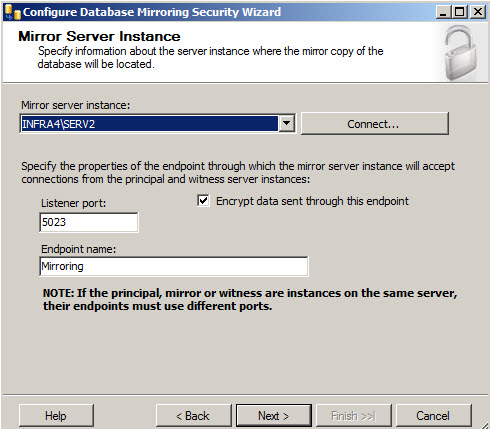Screen dimensions: 490x429
Task: Close the wizard window
Action: (x=478, y=12)
